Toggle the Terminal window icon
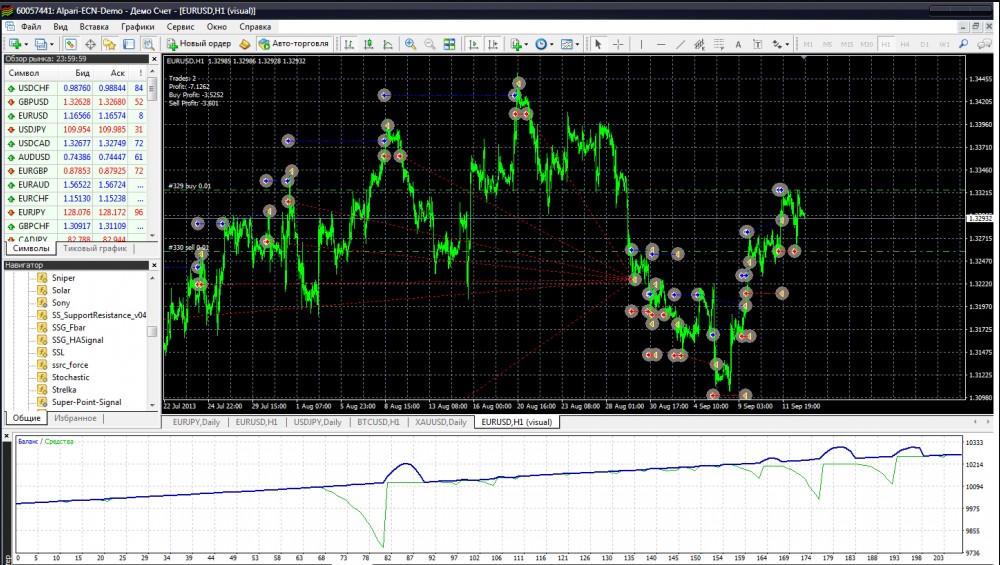Screen dimensions: 1000x565 coord(129,44)
